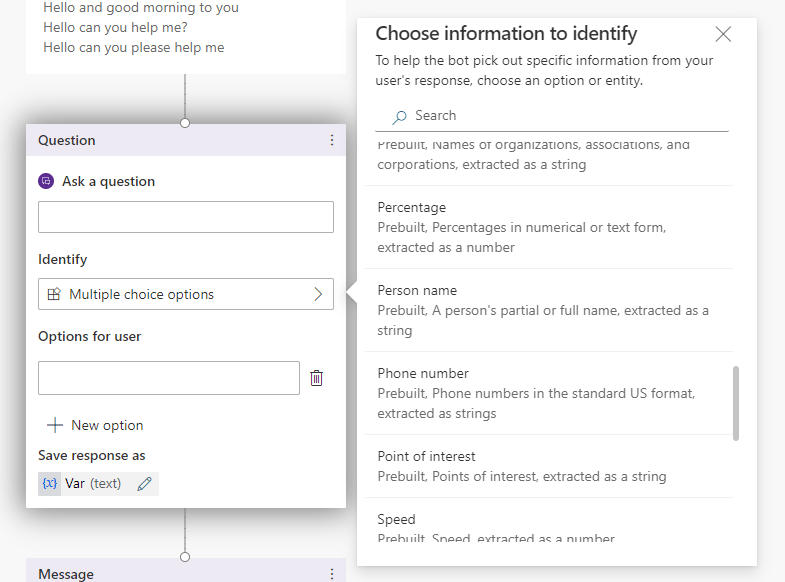Click the magnifier search icon

coord(400,117)
